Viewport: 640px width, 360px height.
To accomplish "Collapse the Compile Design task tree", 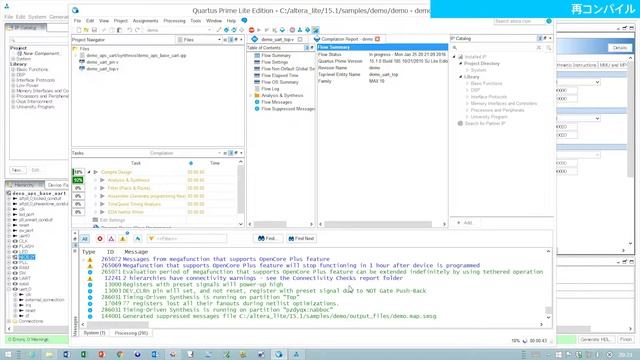I will pos(89,172).
